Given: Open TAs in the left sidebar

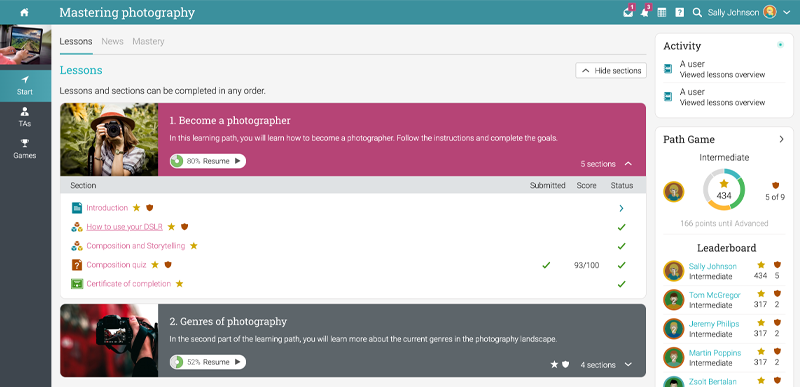Looking at the screenshot, I should pyautogui.click(x=25, y=117).
